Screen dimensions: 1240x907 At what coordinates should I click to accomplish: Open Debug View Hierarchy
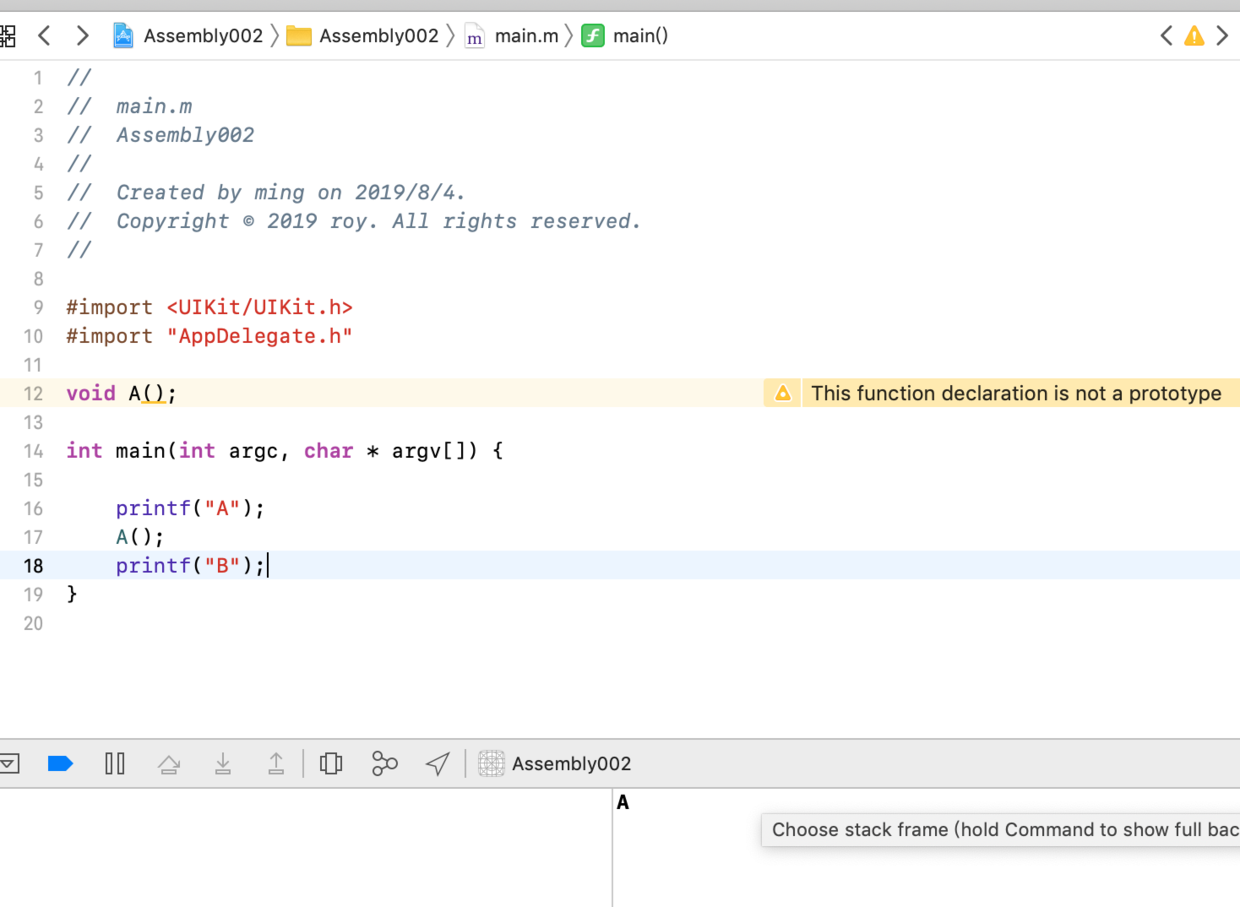[331, 764]
